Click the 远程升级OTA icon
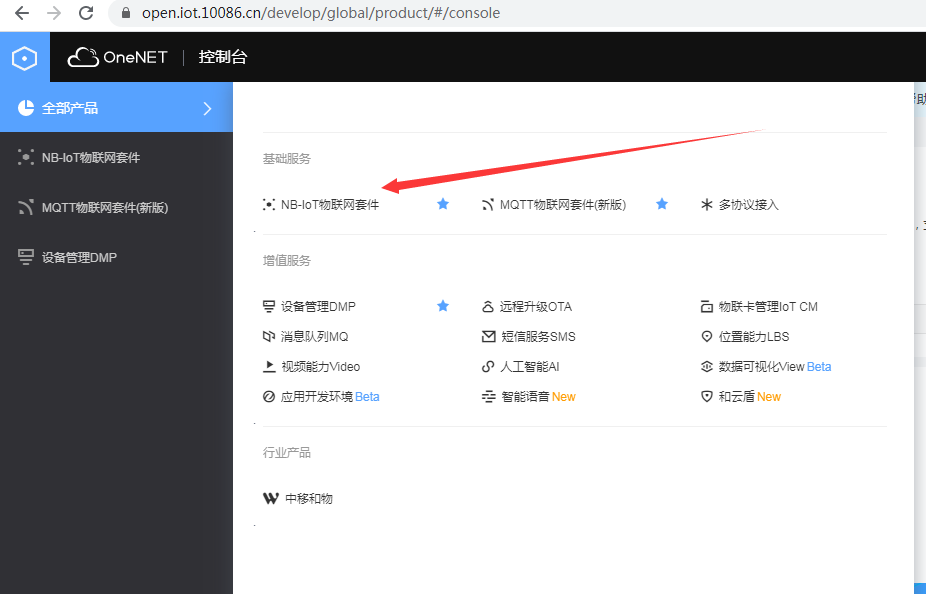 click(488, 306)
